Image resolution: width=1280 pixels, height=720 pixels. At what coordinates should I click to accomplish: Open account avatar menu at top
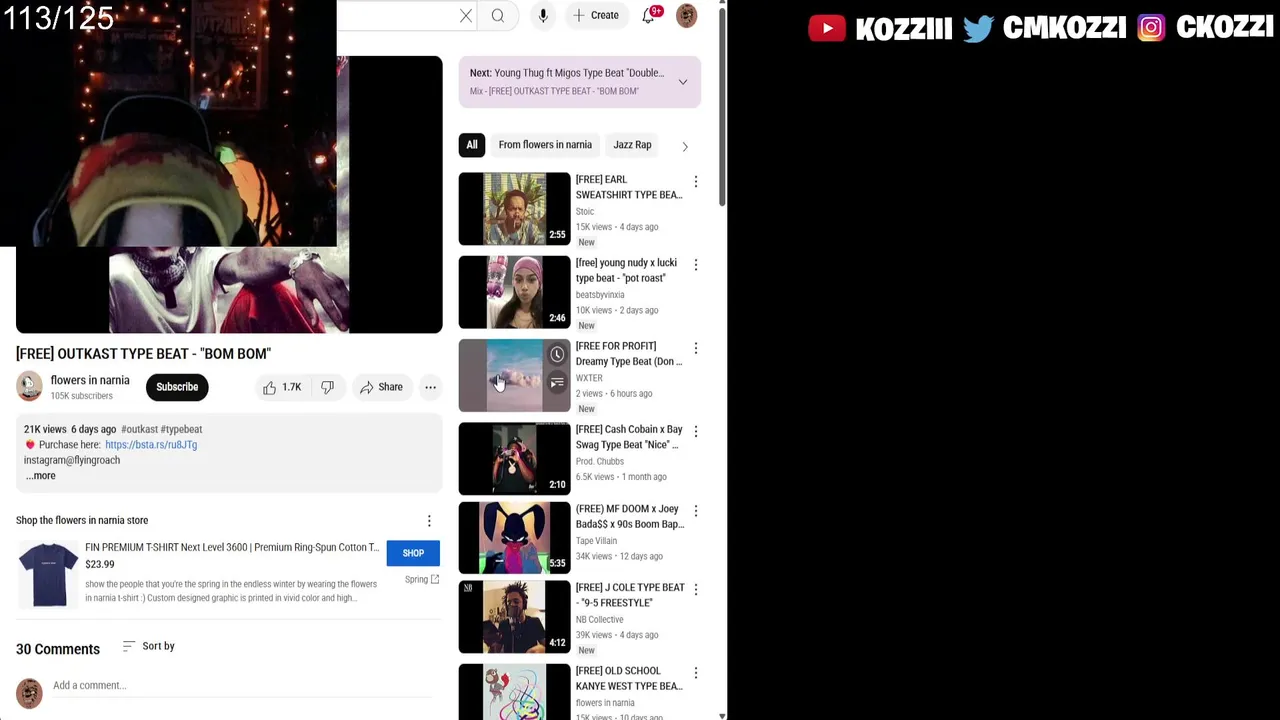pos(686,15)
